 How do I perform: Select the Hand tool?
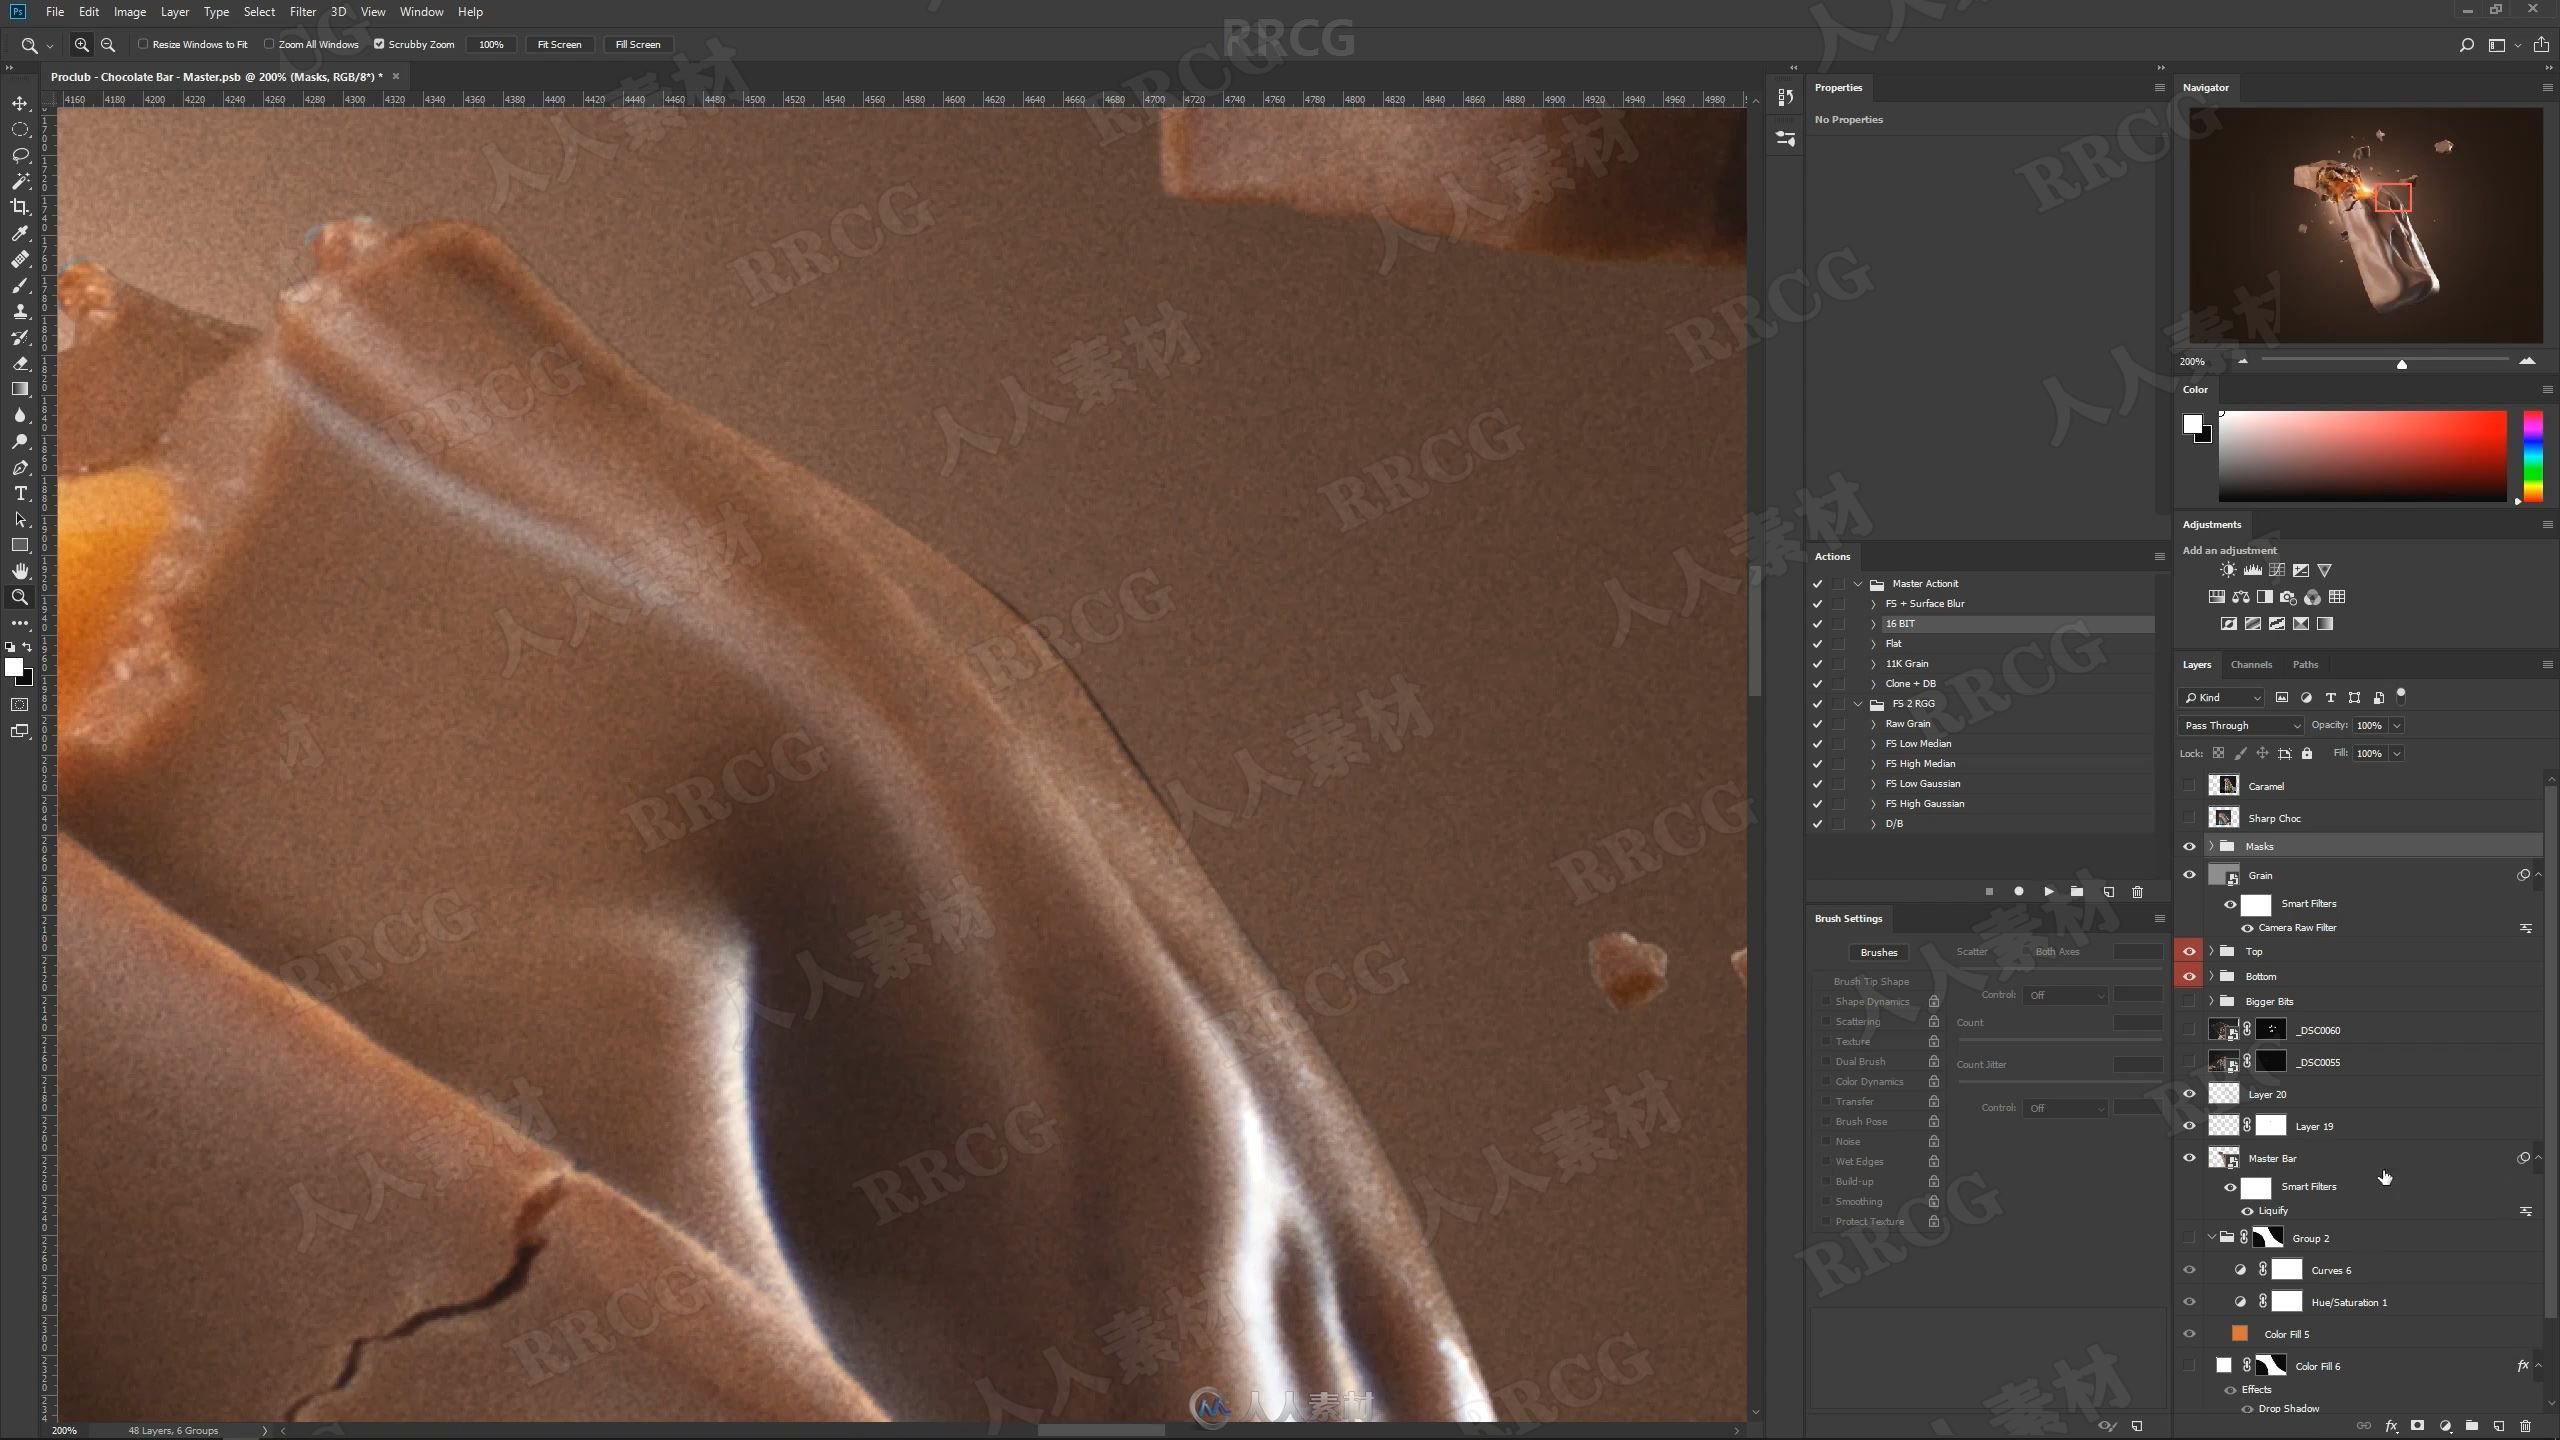point(20,571)
